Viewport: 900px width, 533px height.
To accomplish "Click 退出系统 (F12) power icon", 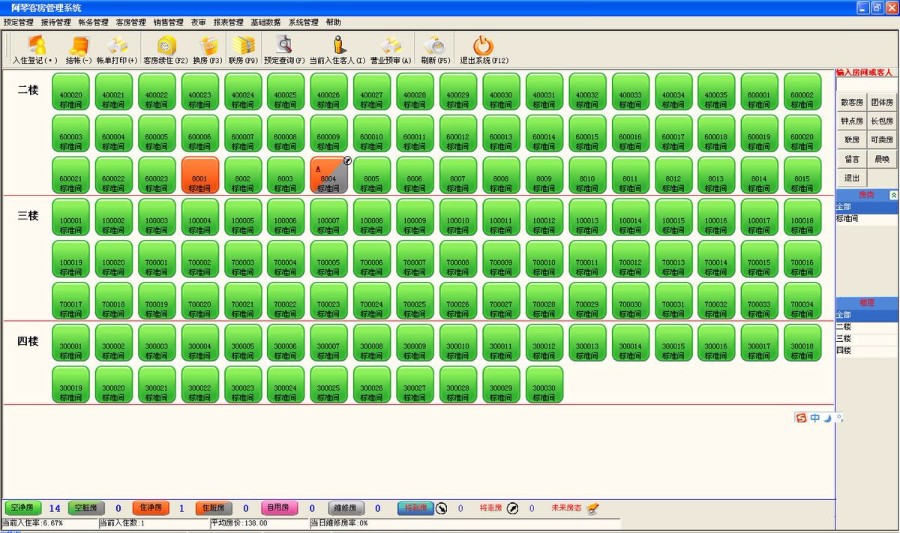I will tap(483, 45).
